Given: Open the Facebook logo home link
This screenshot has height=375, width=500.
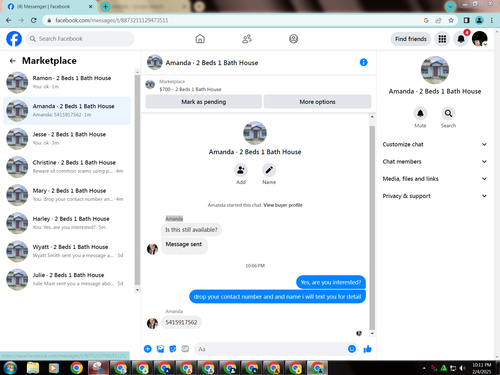Looking at the screenshot, I should click(x=14, y=39).
